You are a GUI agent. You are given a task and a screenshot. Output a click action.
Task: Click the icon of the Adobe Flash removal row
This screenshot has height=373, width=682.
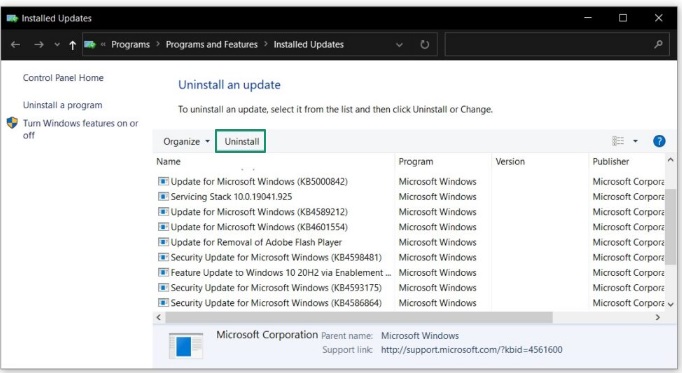tap(163, 242)
